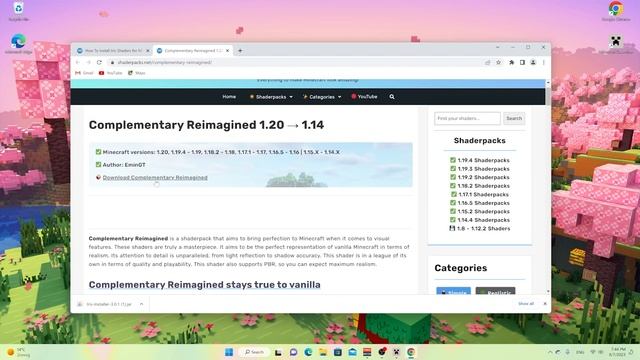Click the taskbar Search box

(x=254, y=352)
